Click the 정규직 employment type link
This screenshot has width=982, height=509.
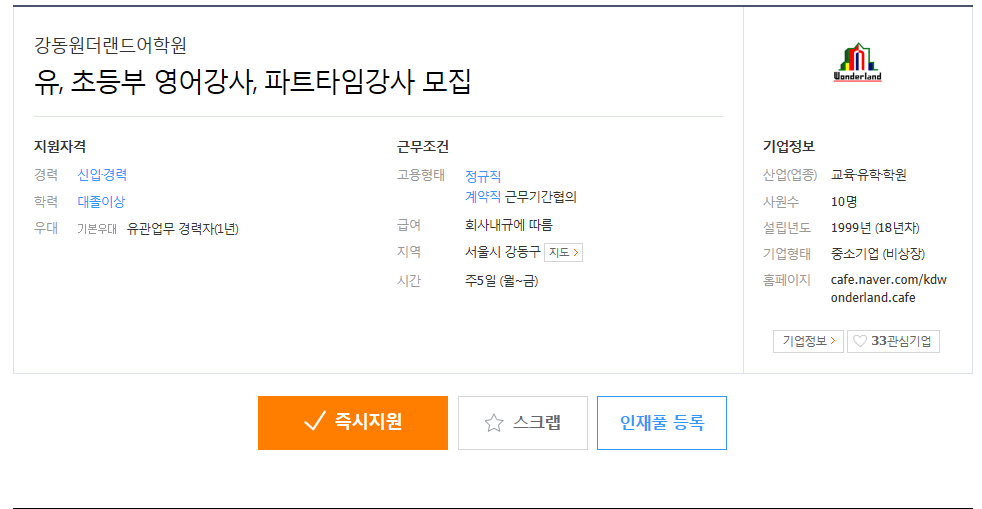(x=483, y=177)
